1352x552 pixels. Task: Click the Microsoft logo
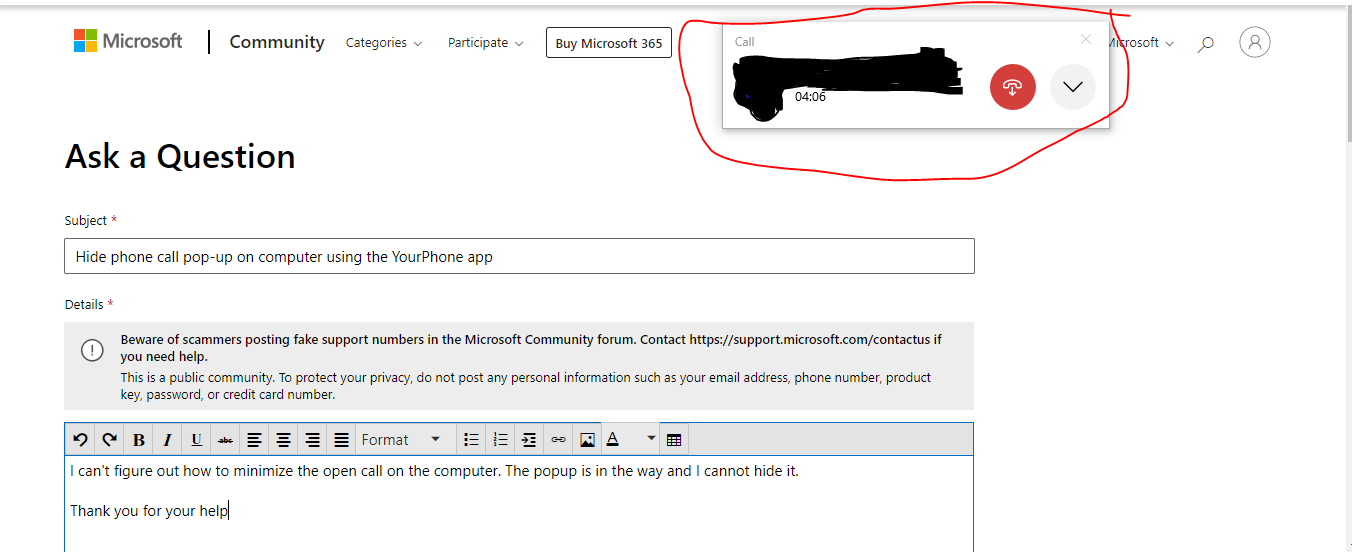point(128,41)
